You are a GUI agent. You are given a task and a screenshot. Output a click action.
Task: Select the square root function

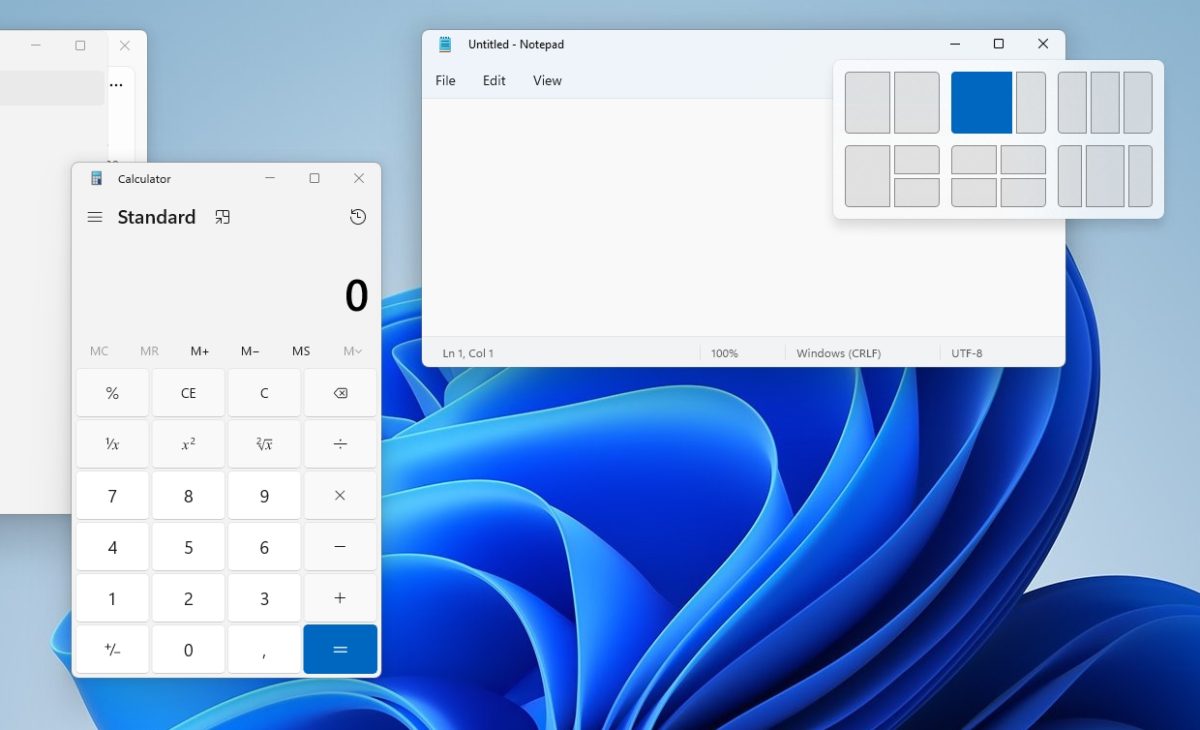[264, 443]
